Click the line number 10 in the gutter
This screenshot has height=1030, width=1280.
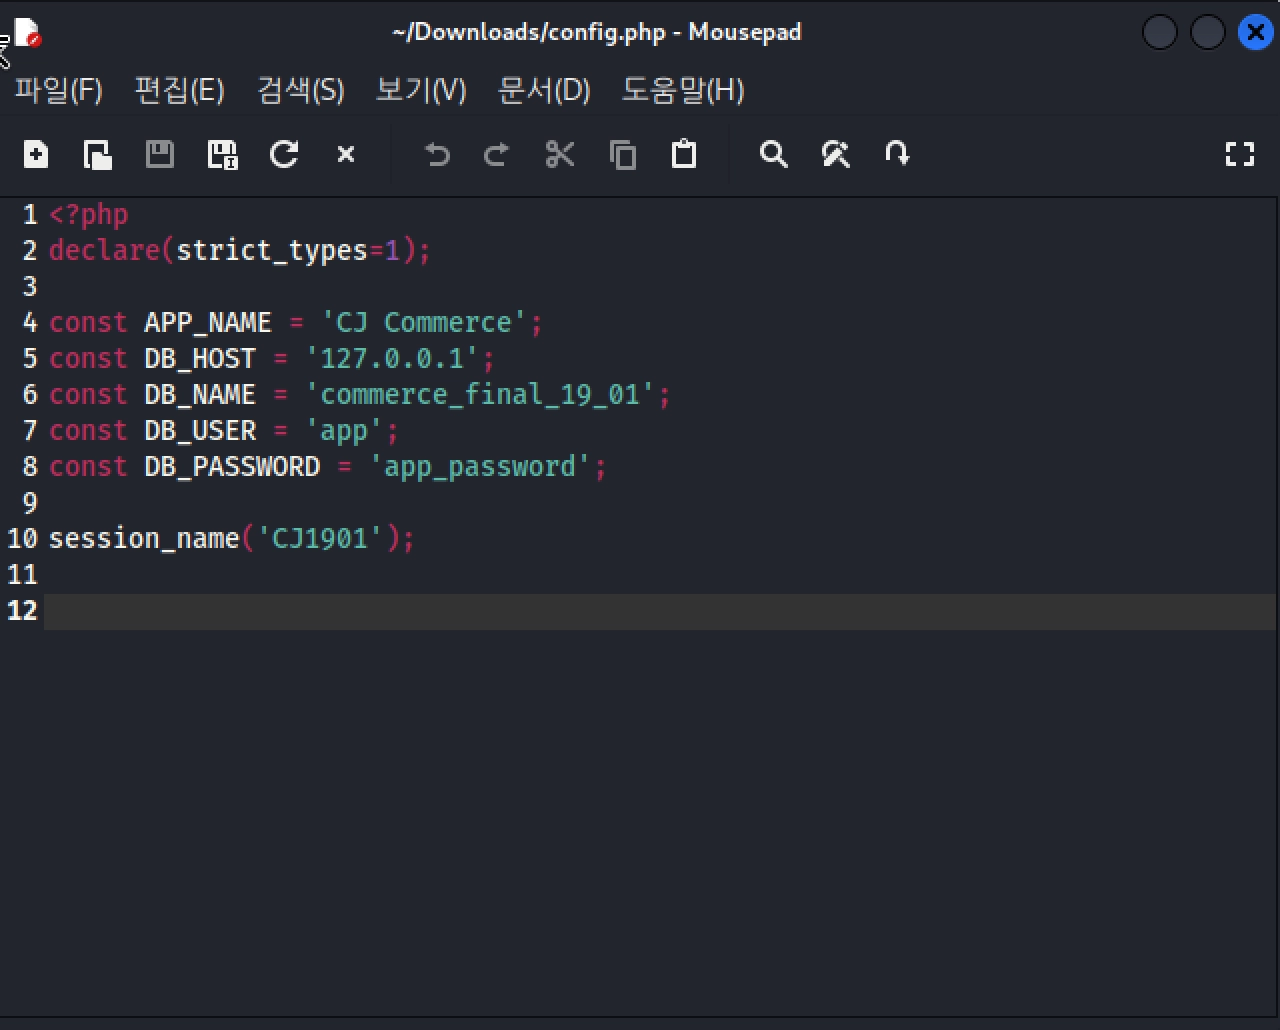[x=22, y=538]
